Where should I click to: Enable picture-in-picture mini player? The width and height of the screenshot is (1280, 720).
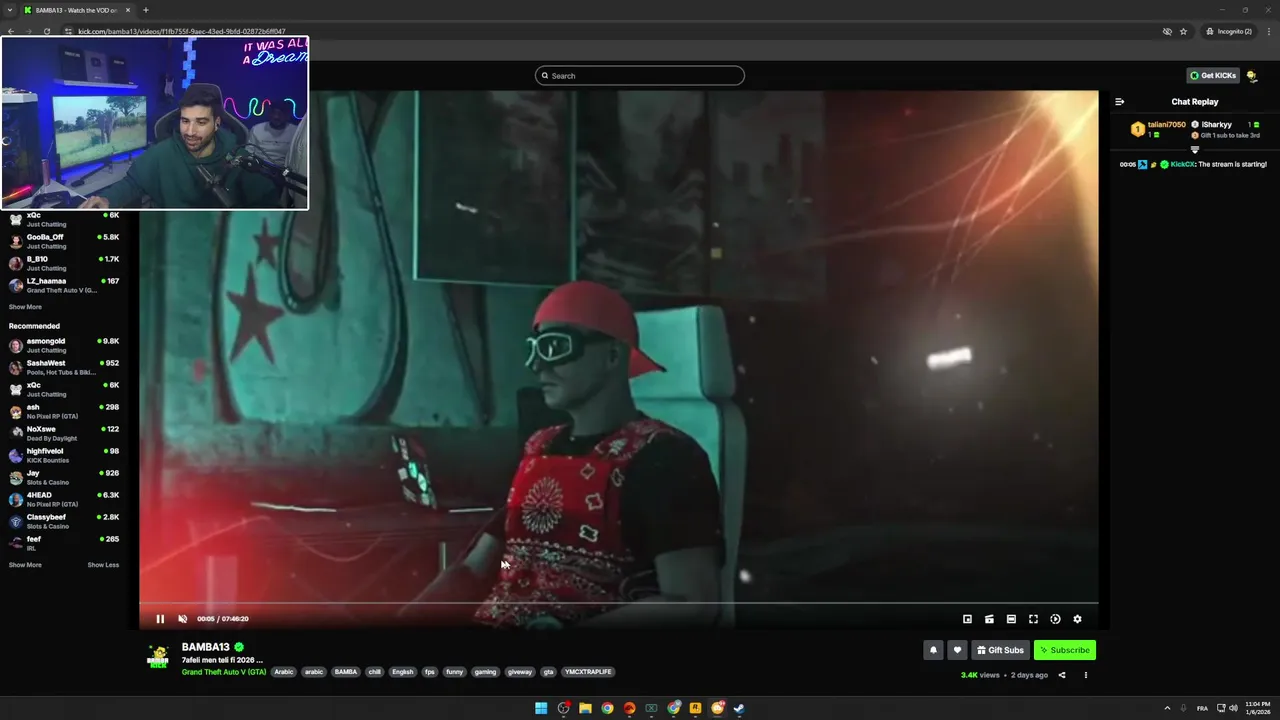[967, 619]
